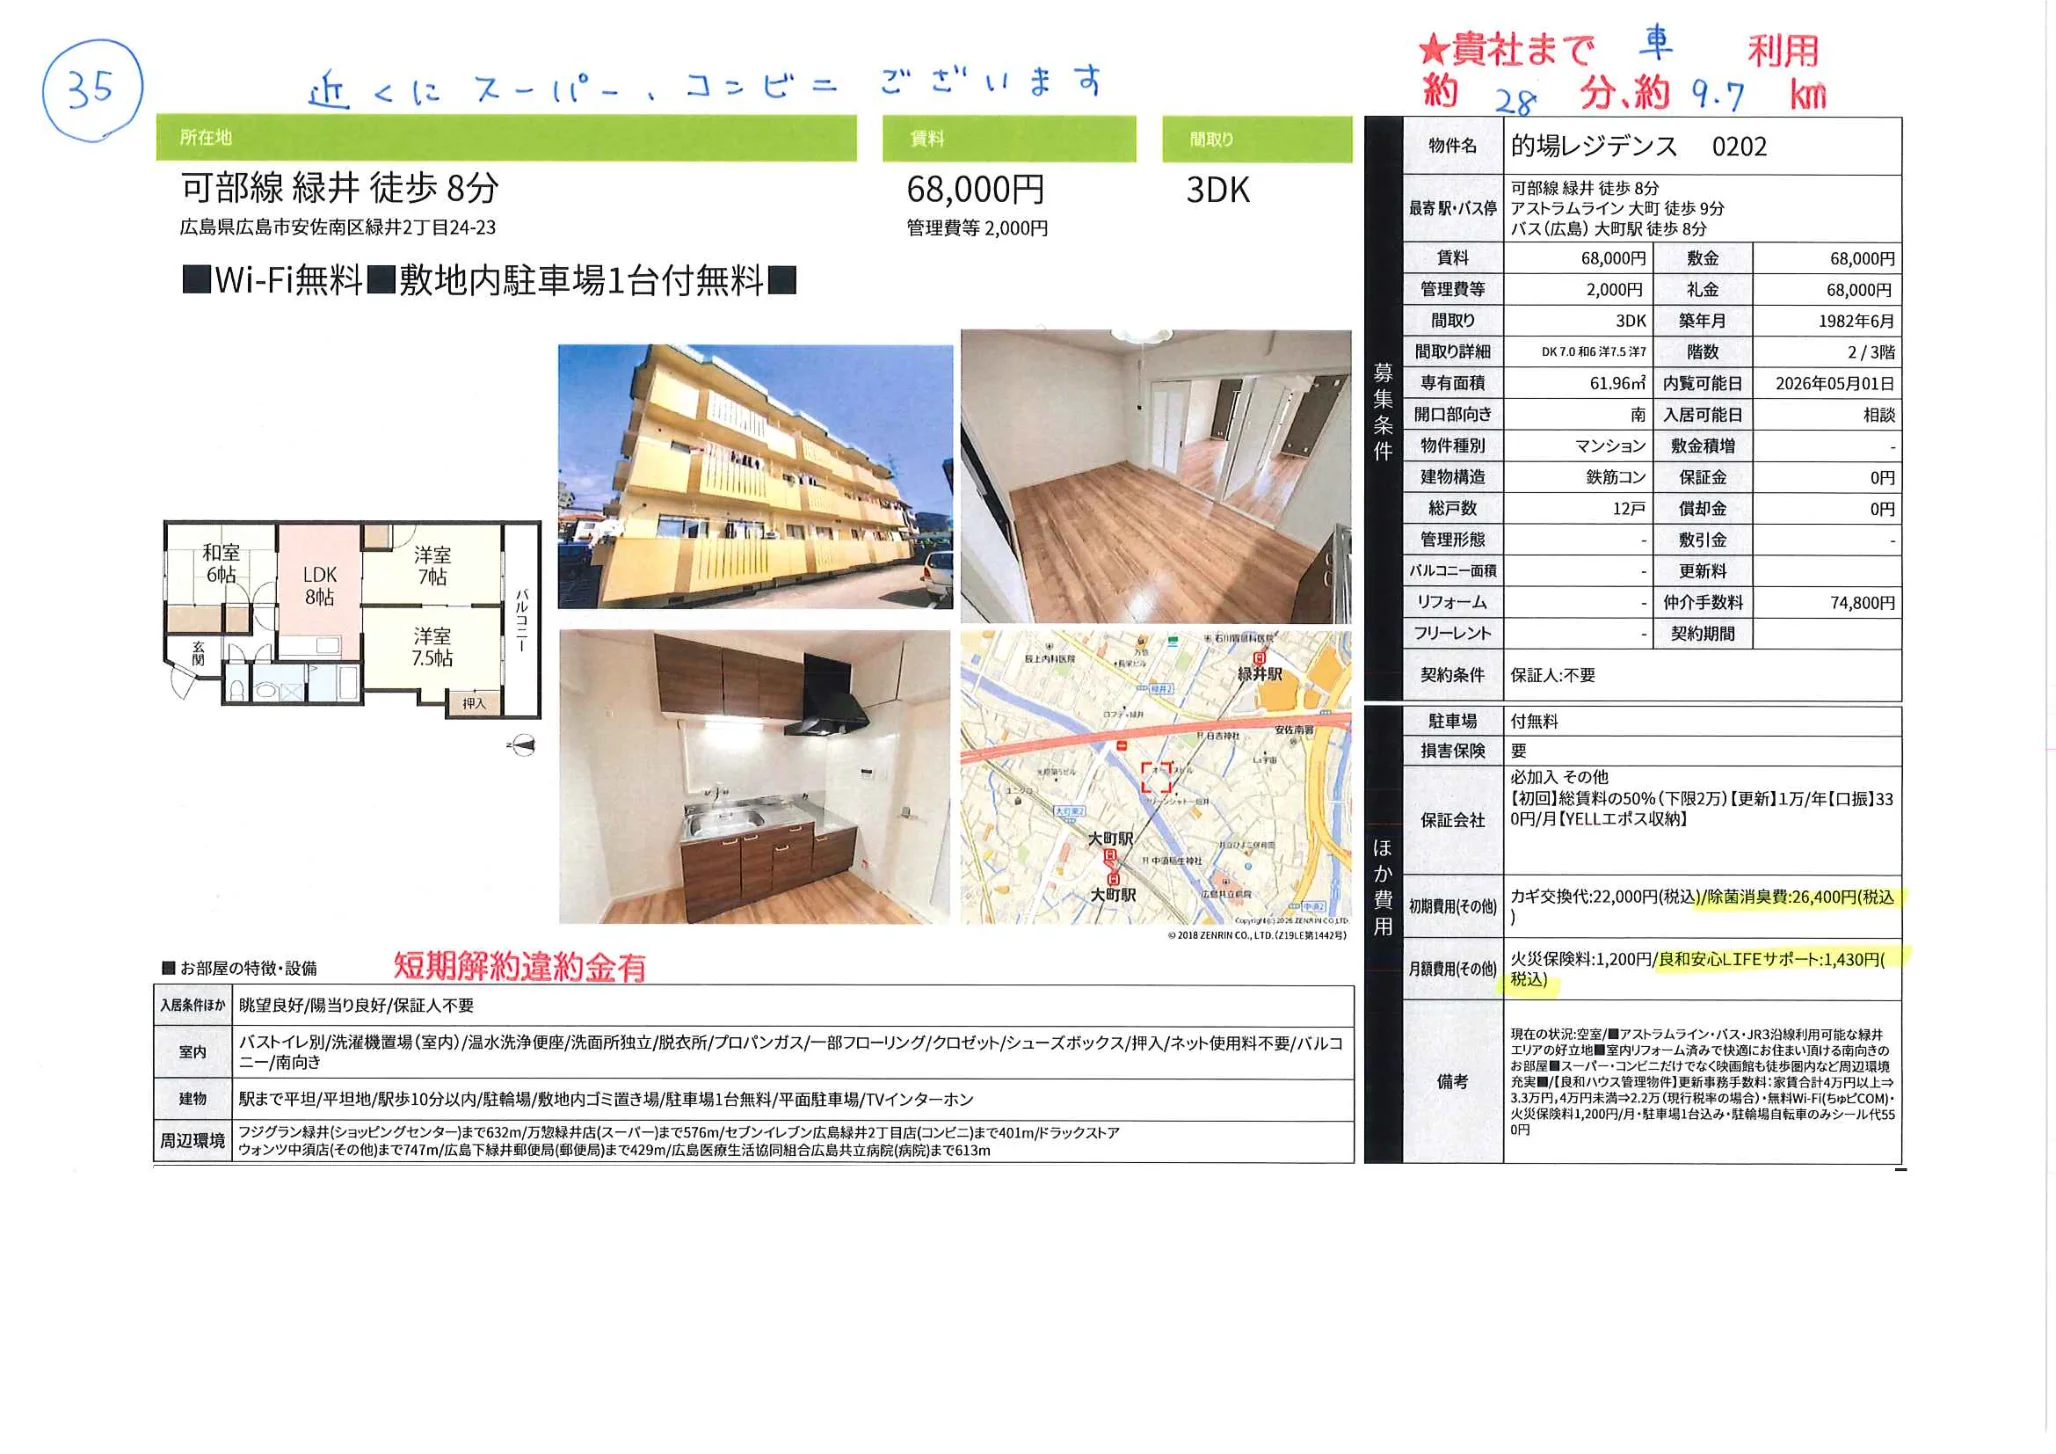
Task: Click the green 間取り header bar
Action: pos(1256,139)
